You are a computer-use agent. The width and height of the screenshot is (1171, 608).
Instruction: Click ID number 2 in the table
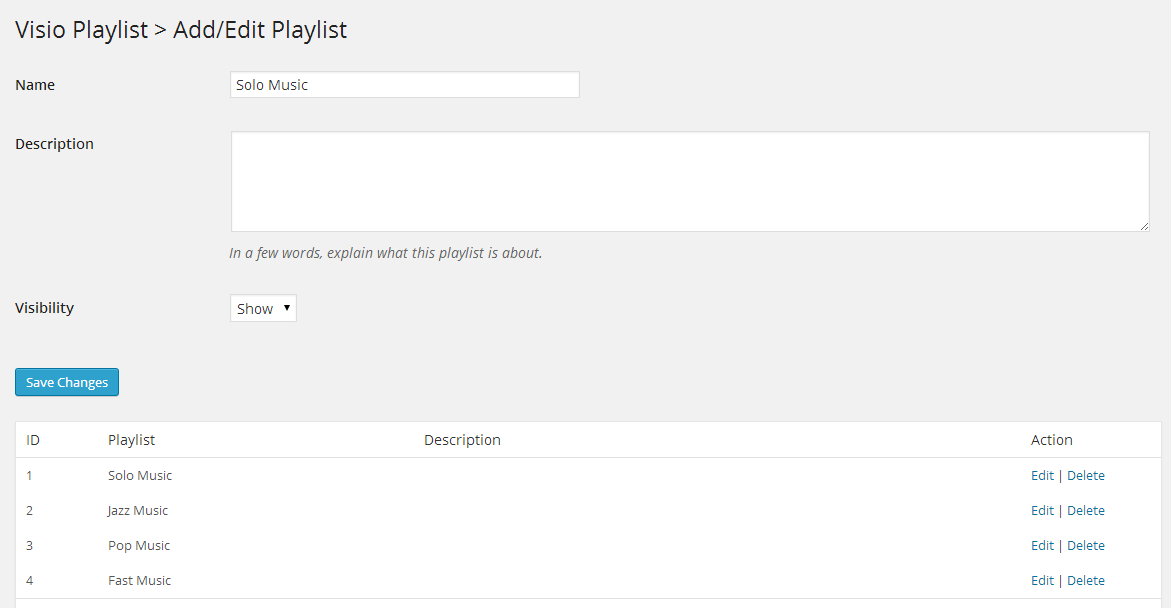[30, 510]
